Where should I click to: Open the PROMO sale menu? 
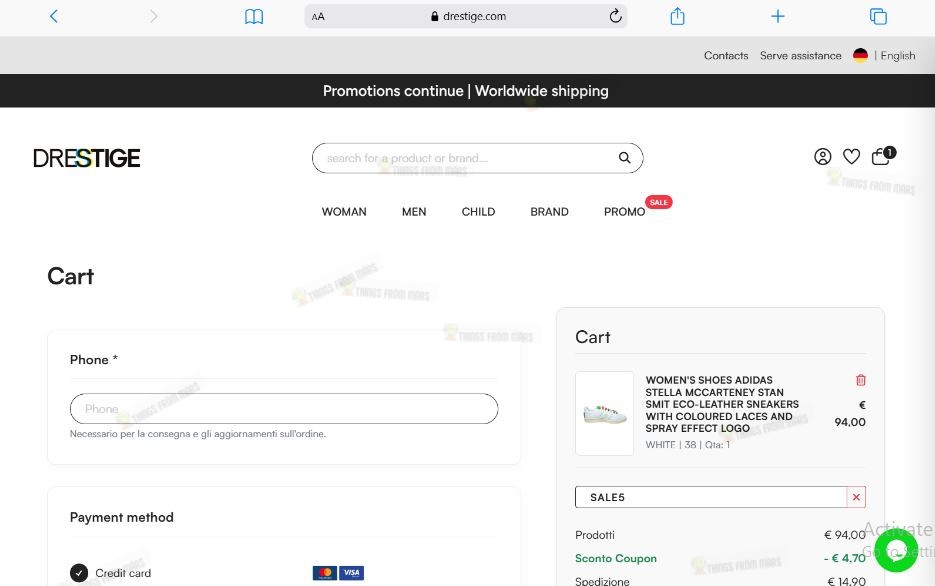624,212
